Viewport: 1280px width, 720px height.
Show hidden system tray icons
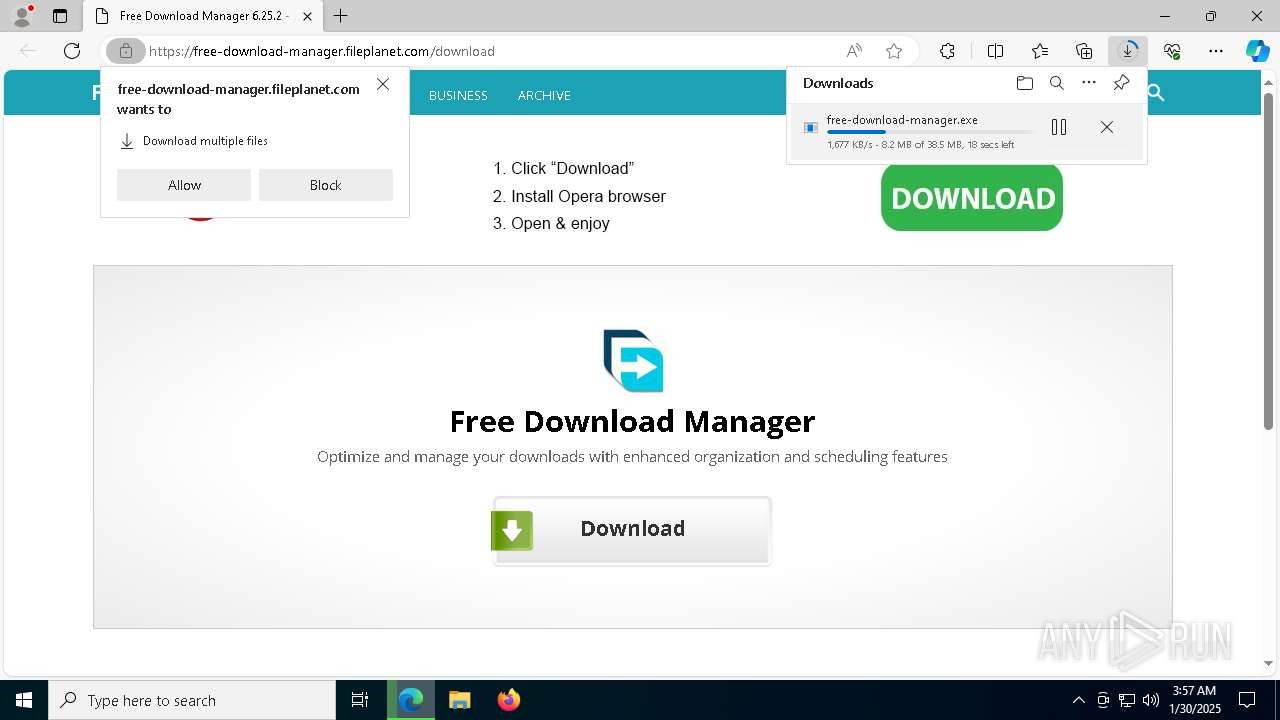pos(1078,700)
